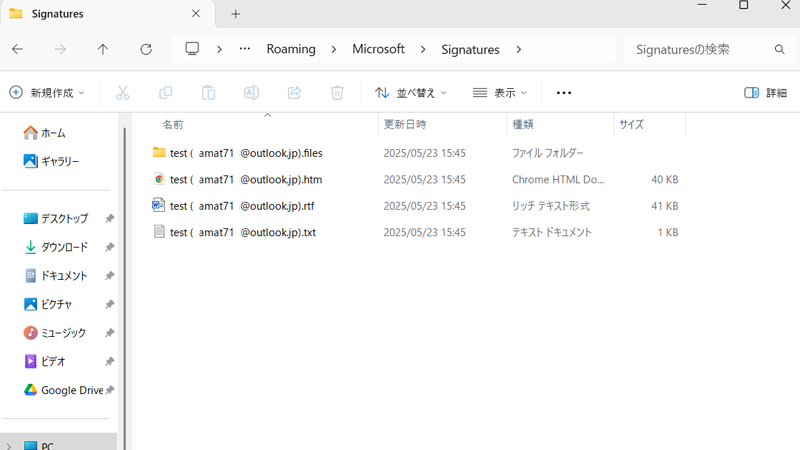Click the Chrome icon of .htm file
800x450 pixels.
pyautogui.click(x=159, y=179)
